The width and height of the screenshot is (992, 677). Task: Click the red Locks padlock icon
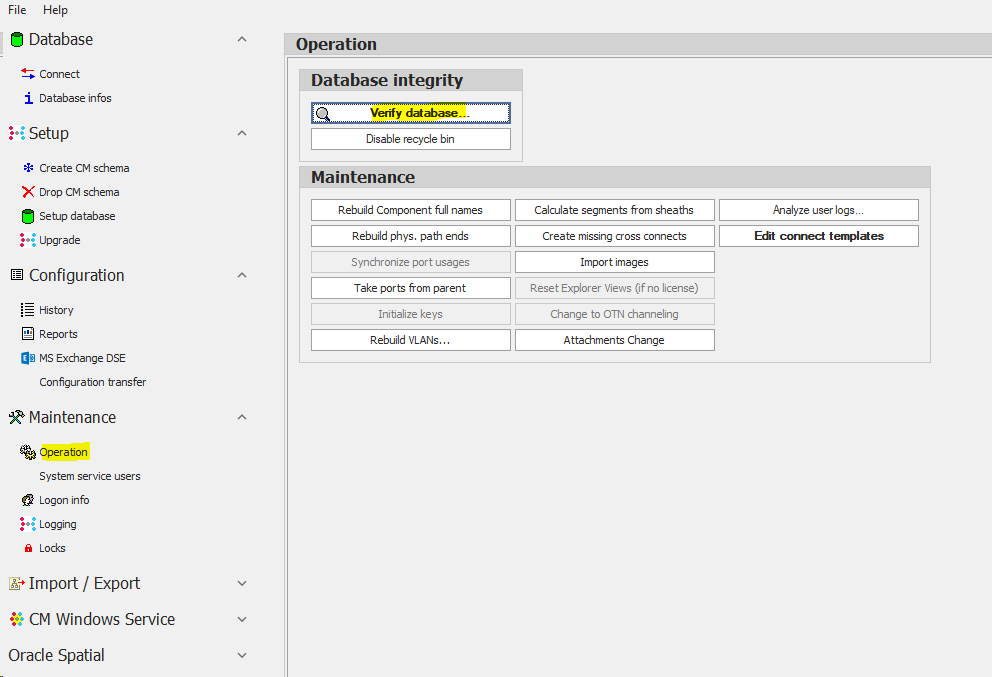tap(28, 548)
